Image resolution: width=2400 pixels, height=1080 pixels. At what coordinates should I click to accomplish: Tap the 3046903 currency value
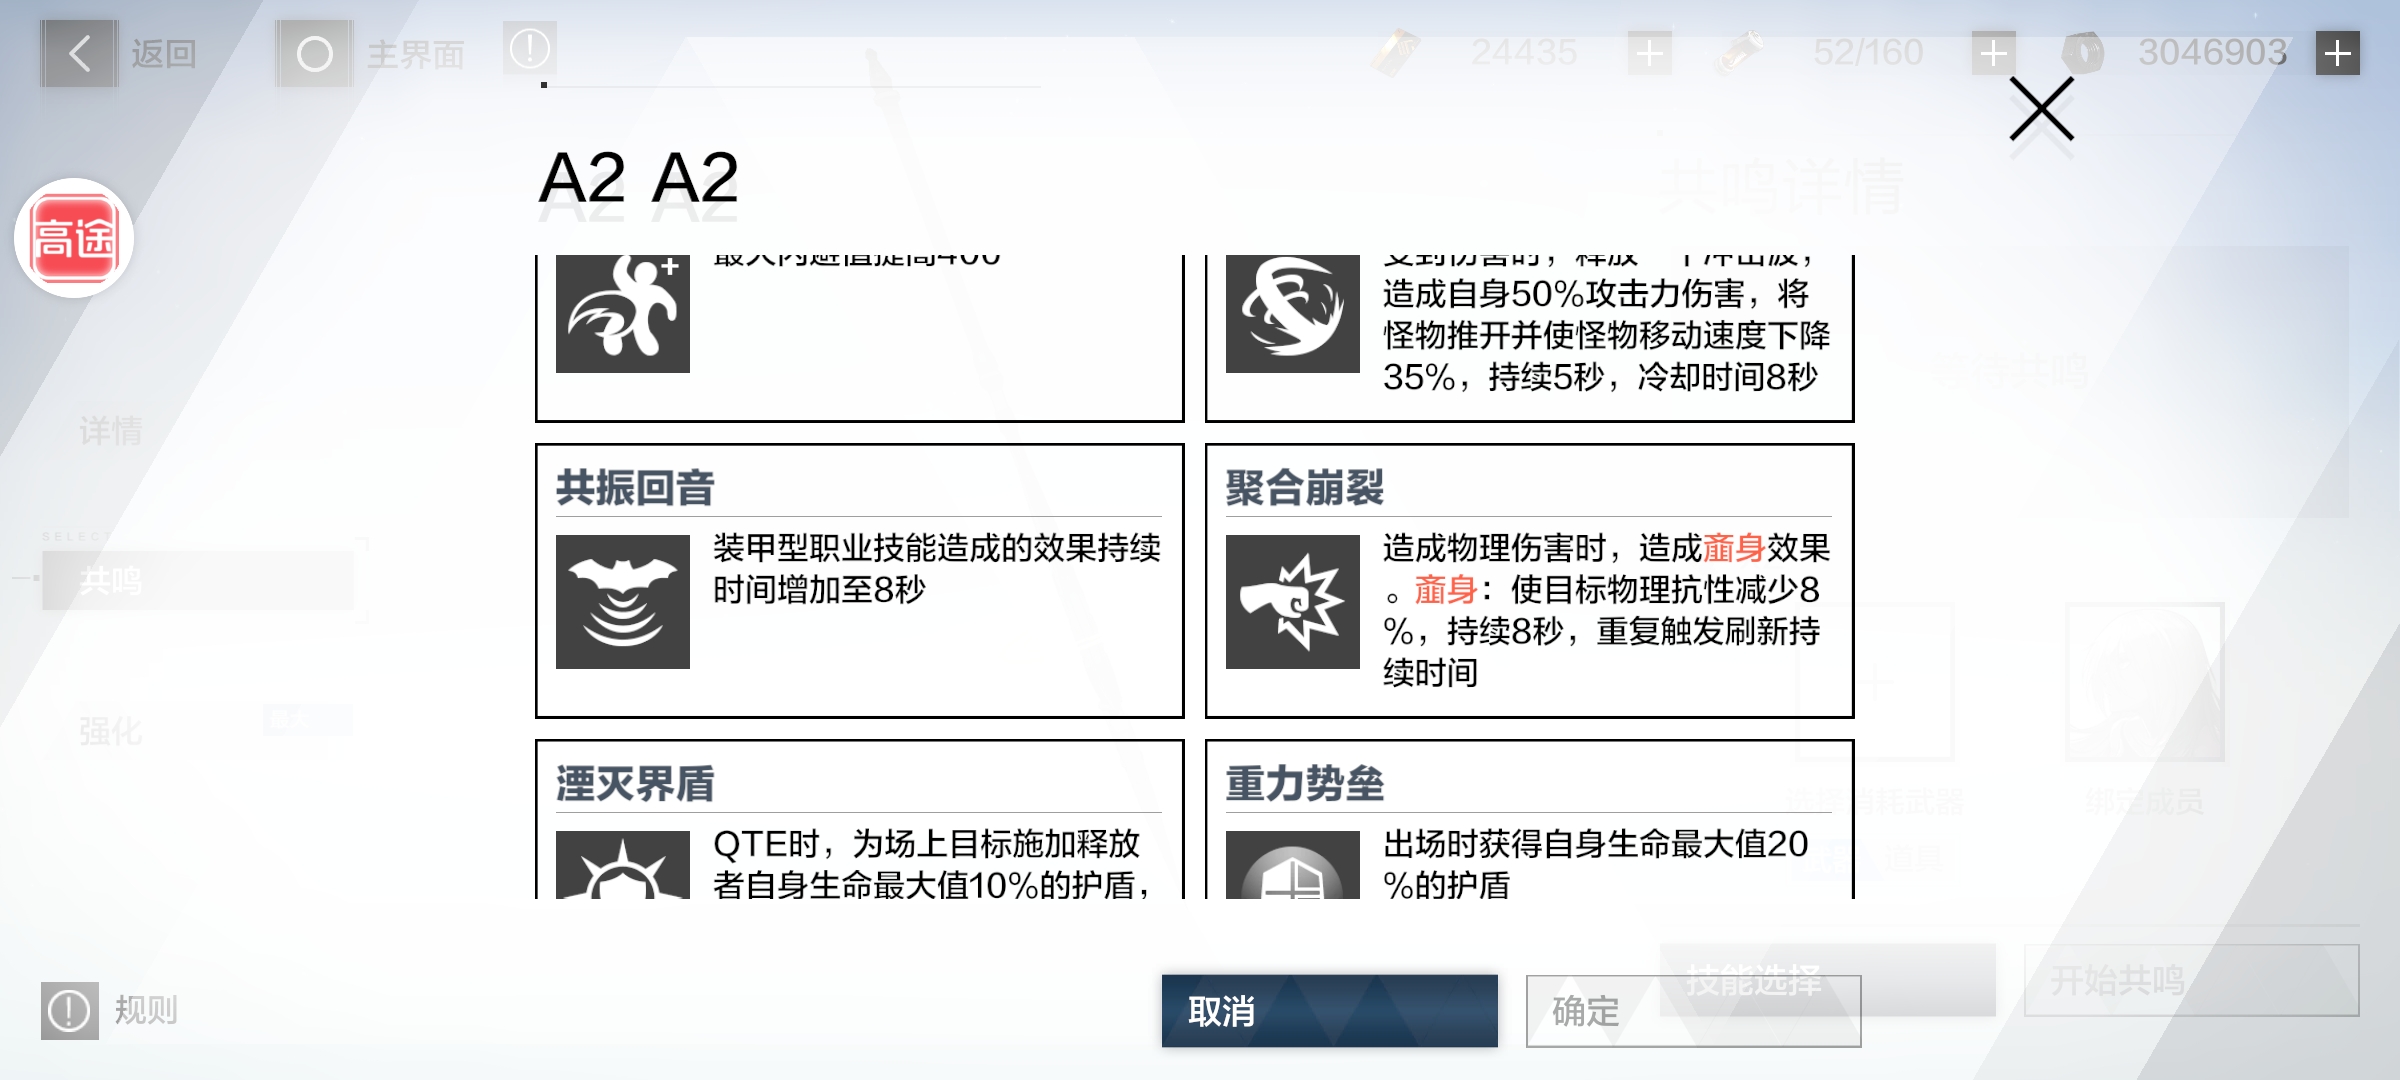click(2213, 52)
